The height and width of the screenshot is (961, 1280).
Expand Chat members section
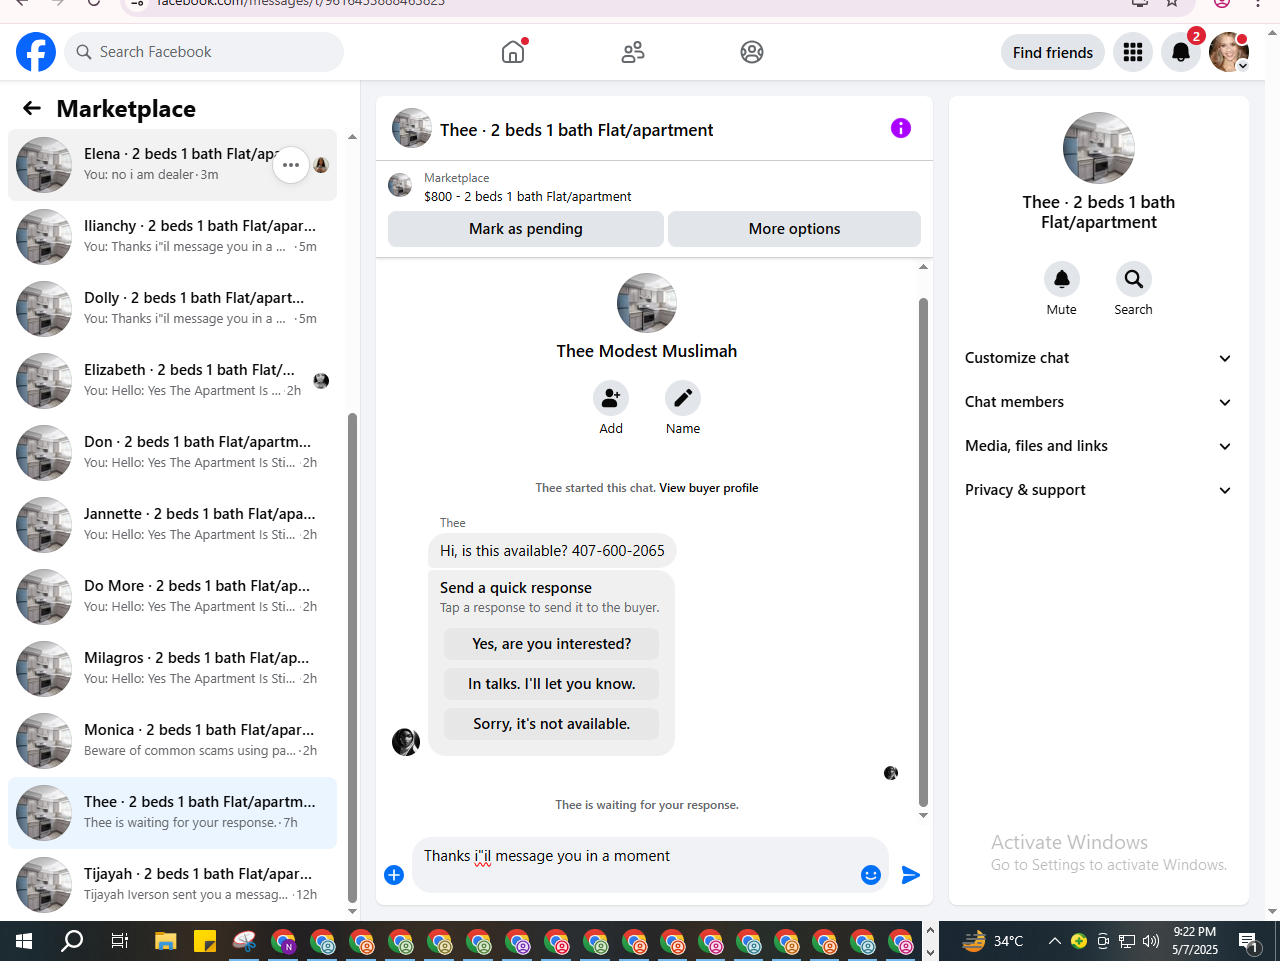(x=1098, y=402)
